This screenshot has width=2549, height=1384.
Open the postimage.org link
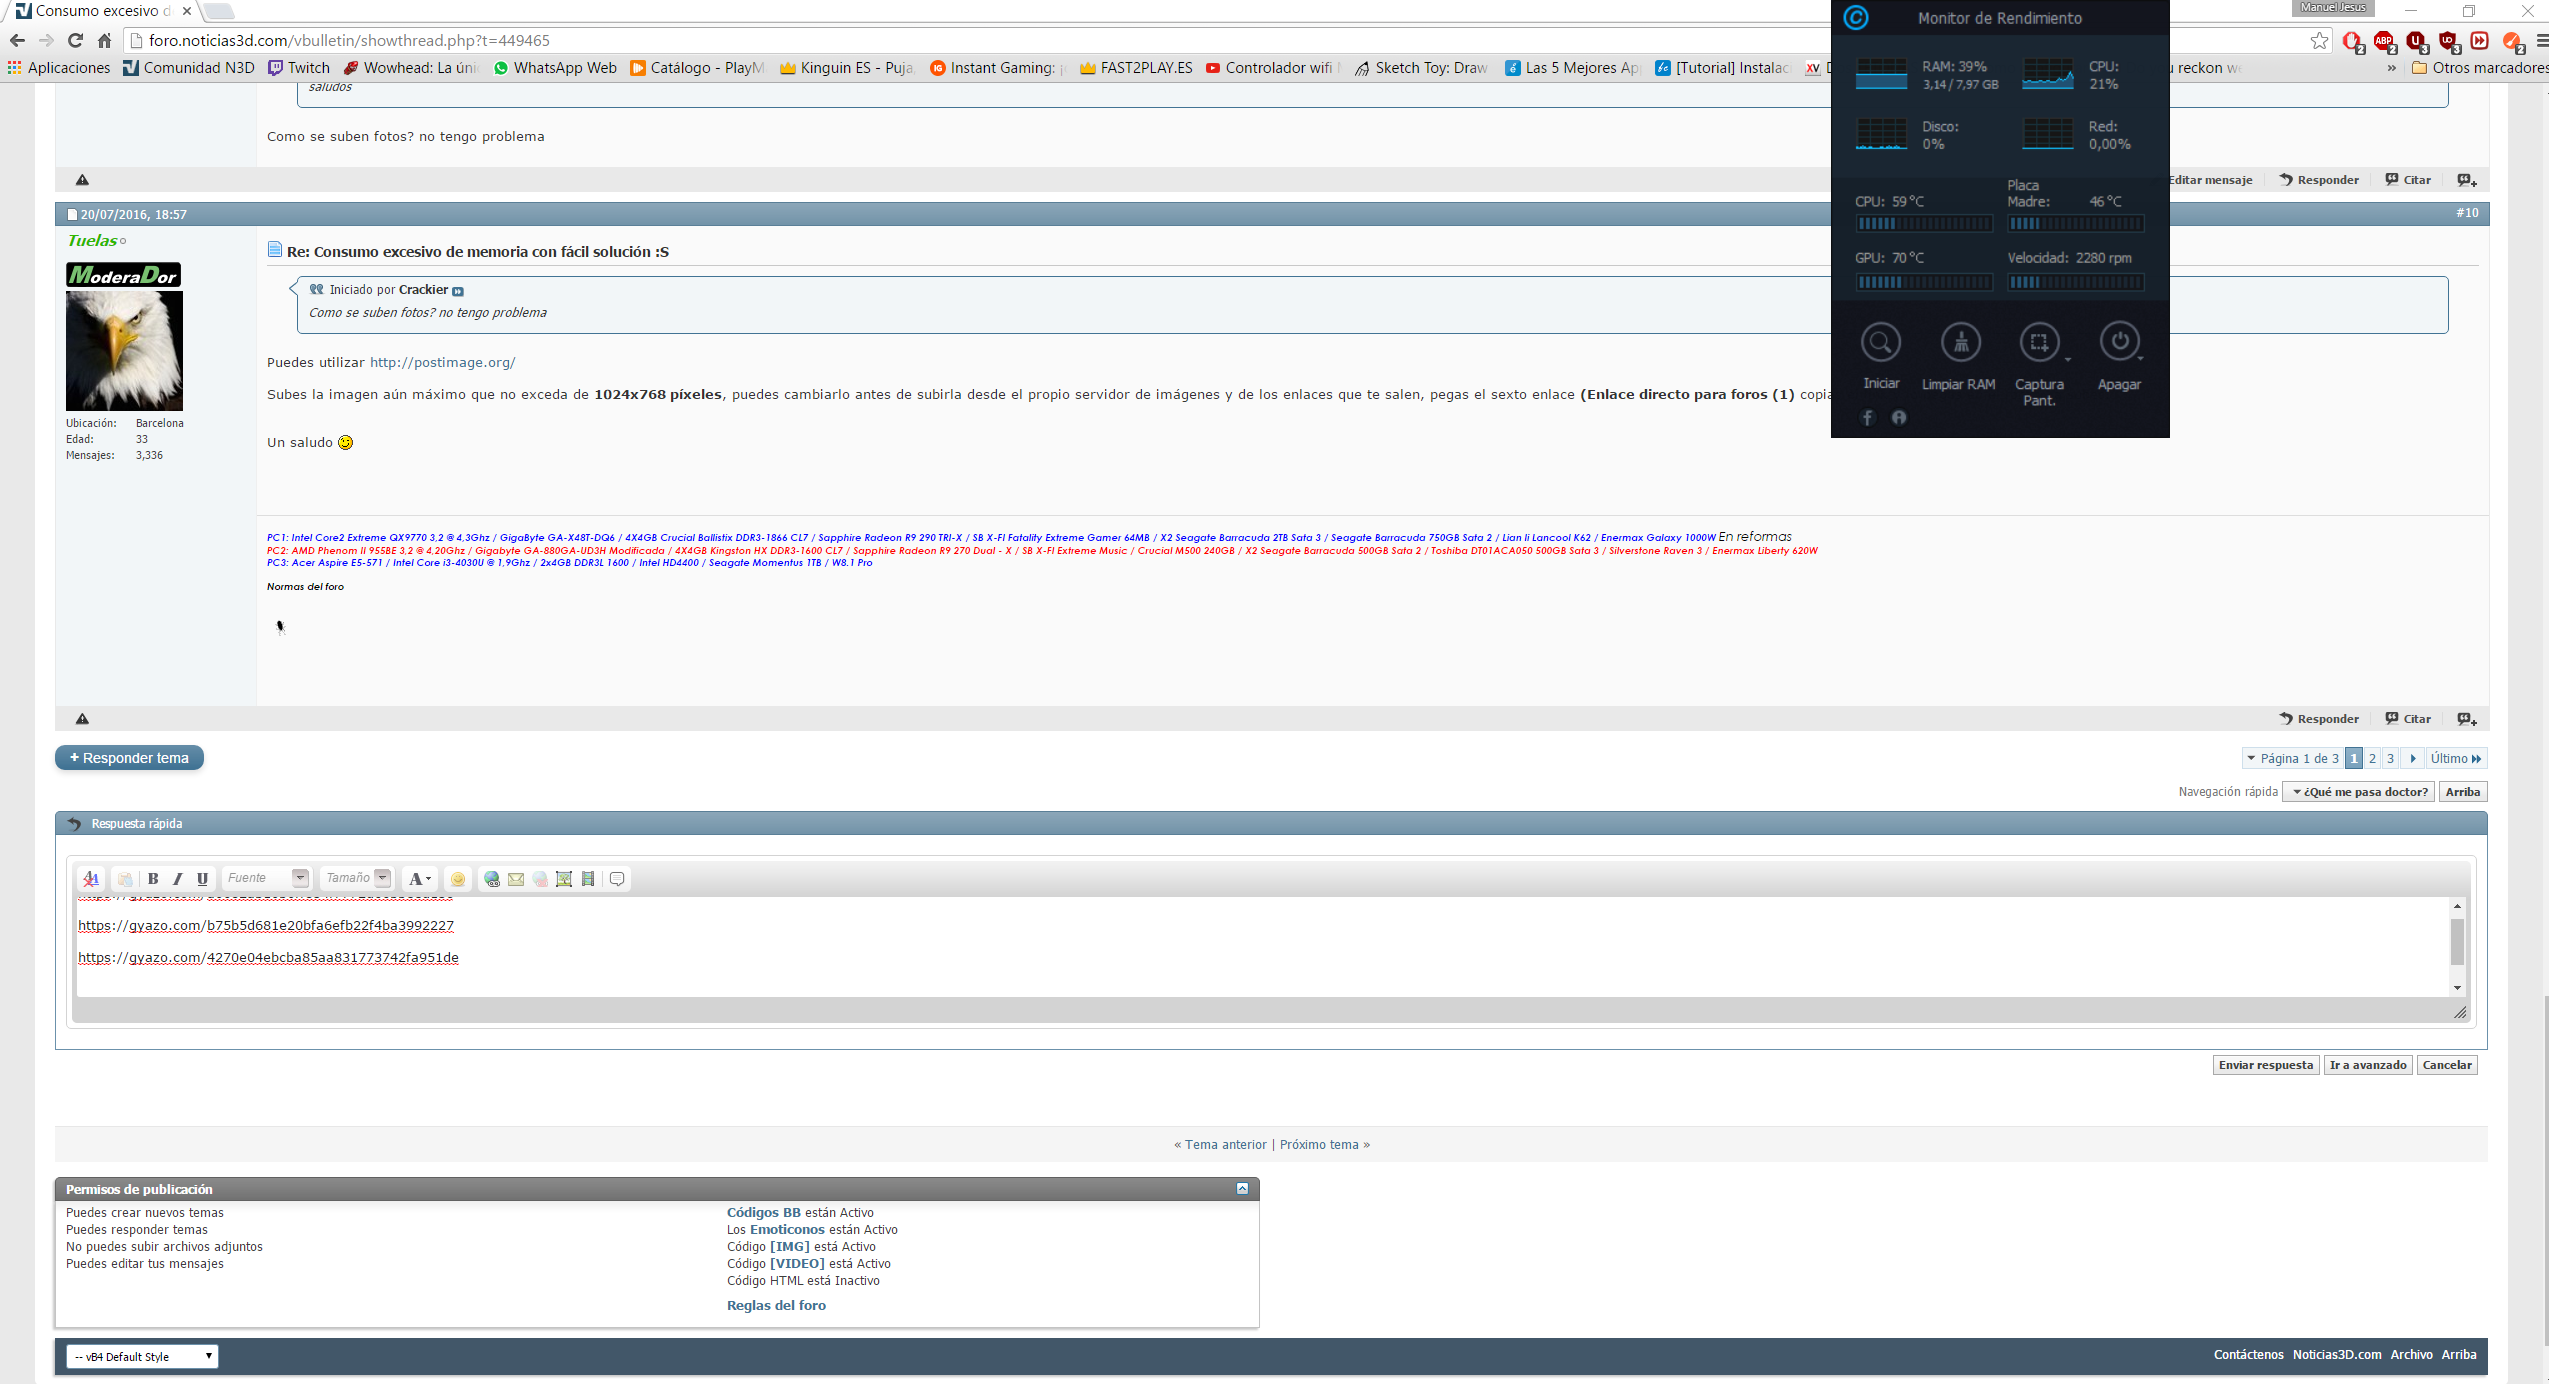(442, 363)
